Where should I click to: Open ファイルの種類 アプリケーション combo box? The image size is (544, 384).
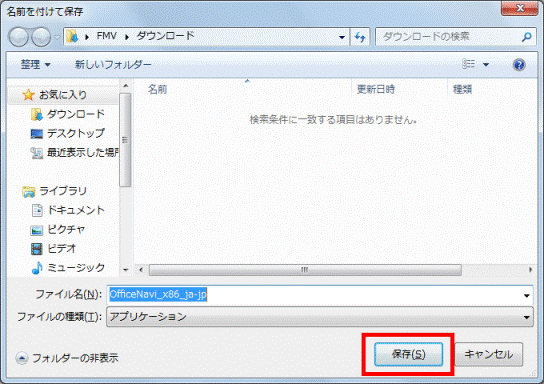tap(320, 317)
